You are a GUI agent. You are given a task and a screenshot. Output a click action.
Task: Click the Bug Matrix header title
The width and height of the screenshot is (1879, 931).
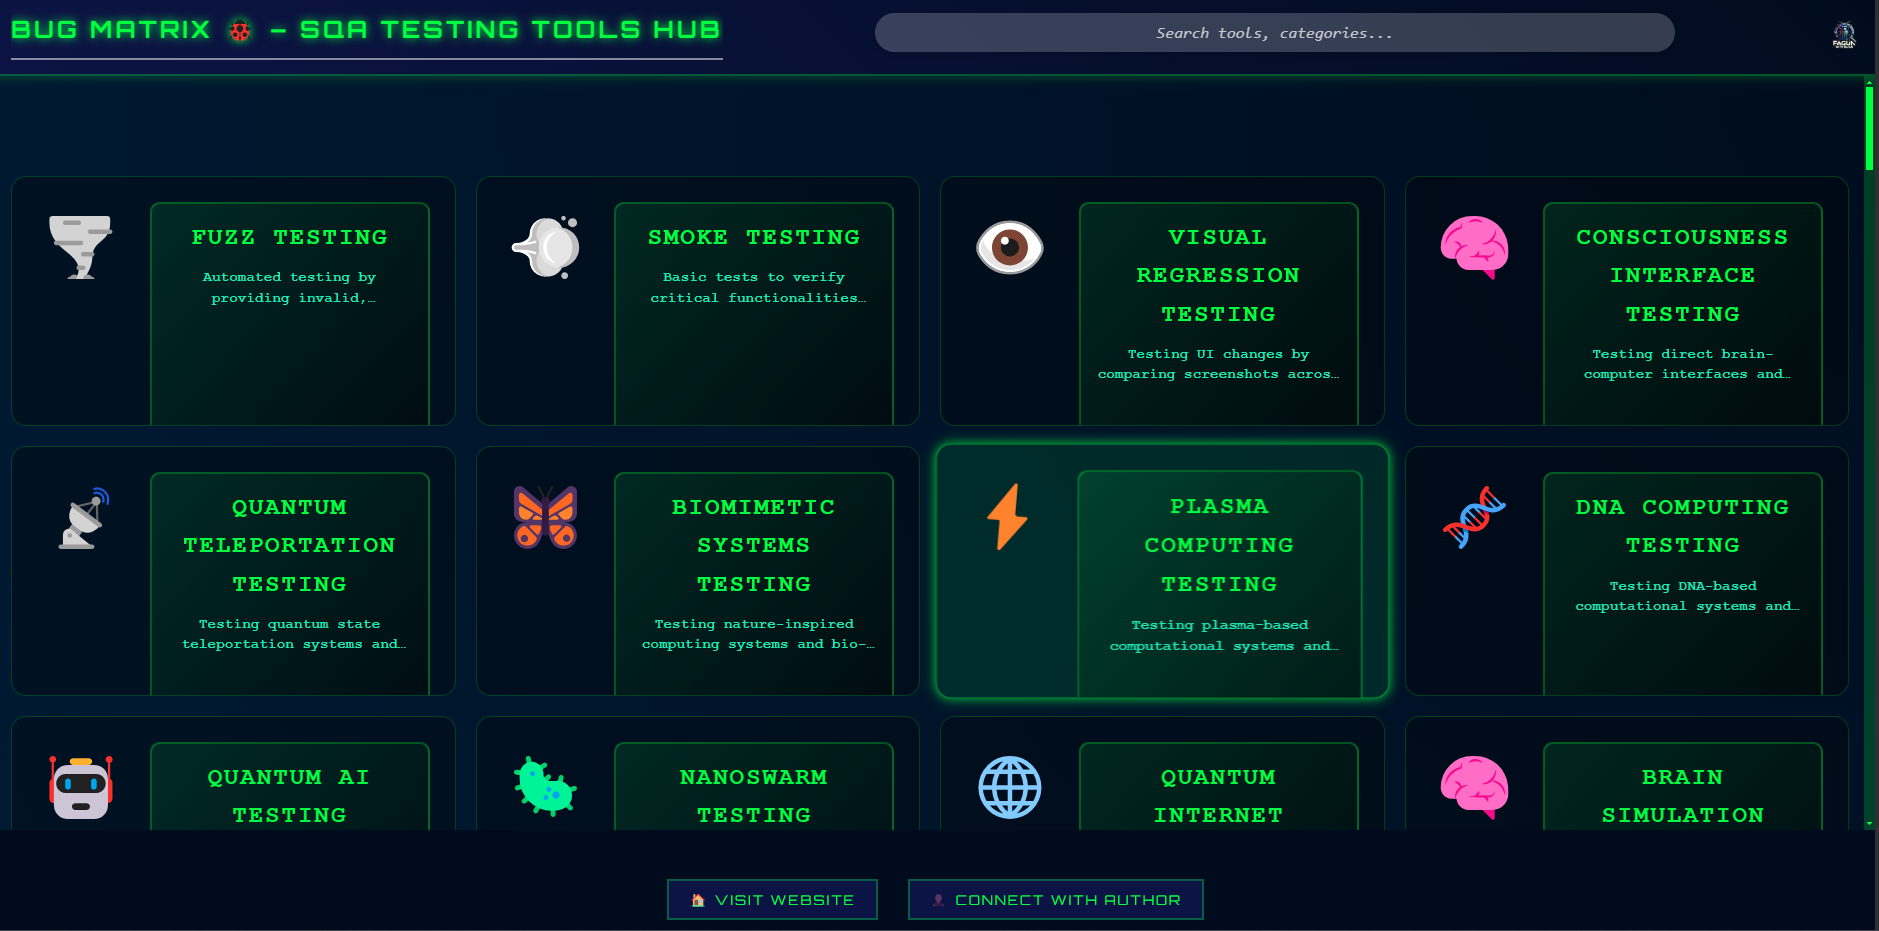click(366, 30)
